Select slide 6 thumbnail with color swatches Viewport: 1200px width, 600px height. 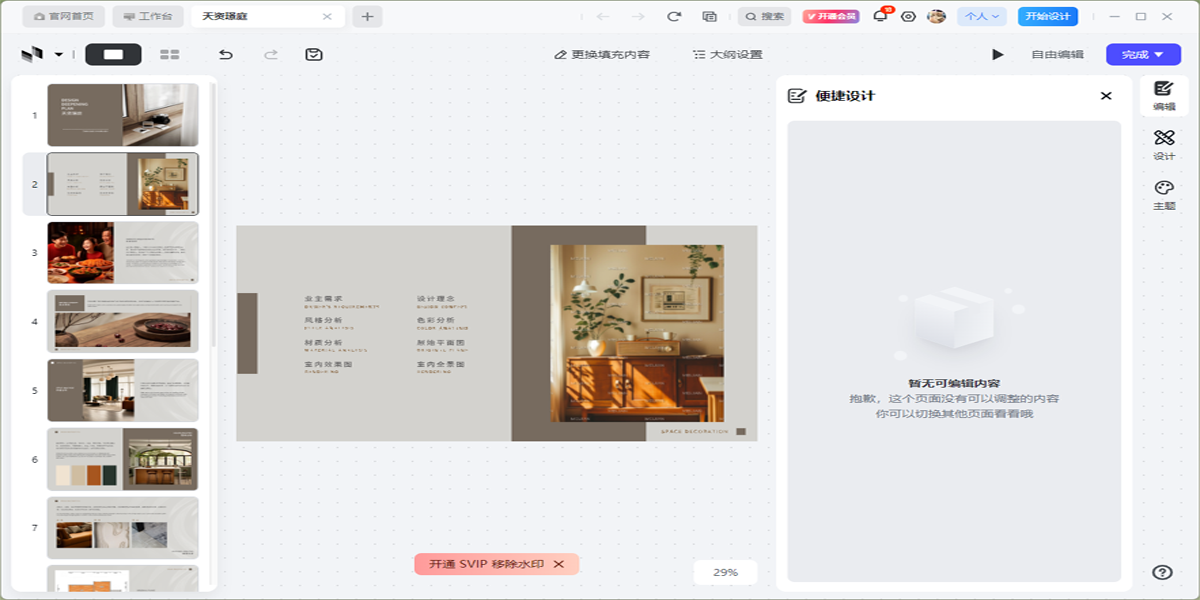[122, 459]
